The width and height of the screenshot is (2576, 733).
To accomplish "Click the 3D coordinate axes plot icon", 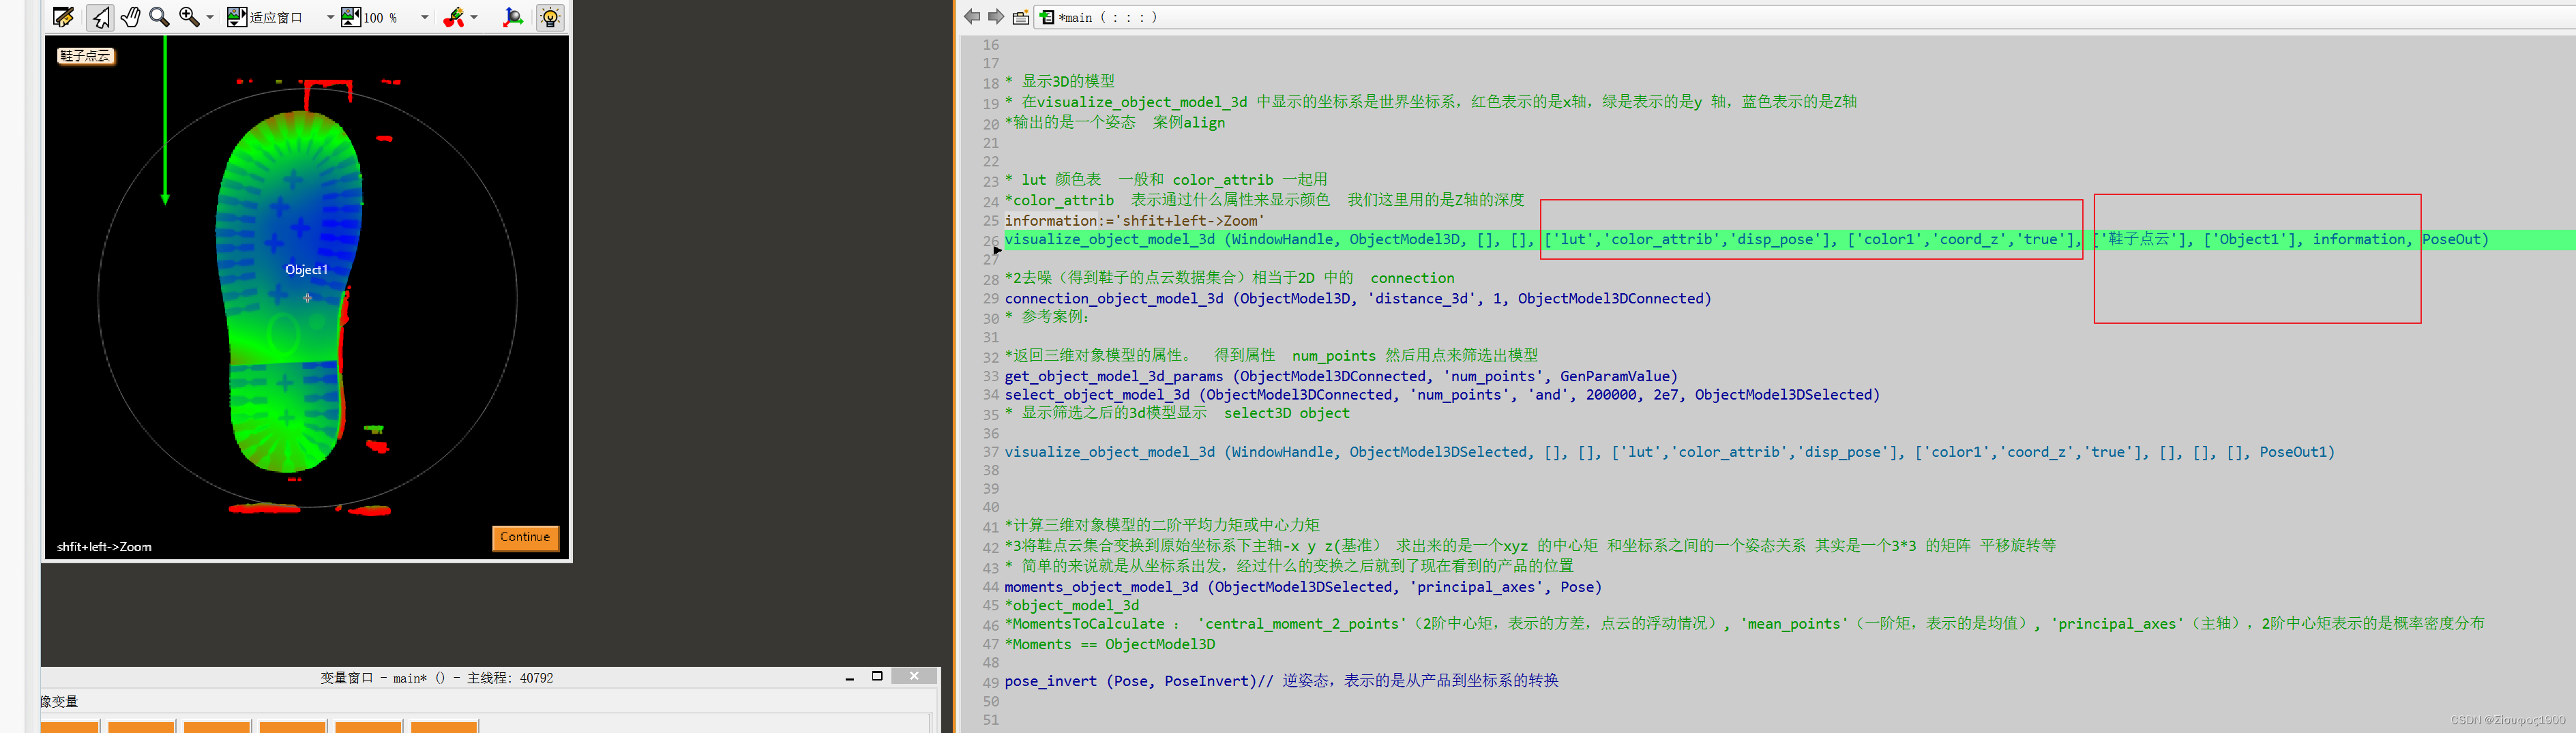I will pos(513,17).
